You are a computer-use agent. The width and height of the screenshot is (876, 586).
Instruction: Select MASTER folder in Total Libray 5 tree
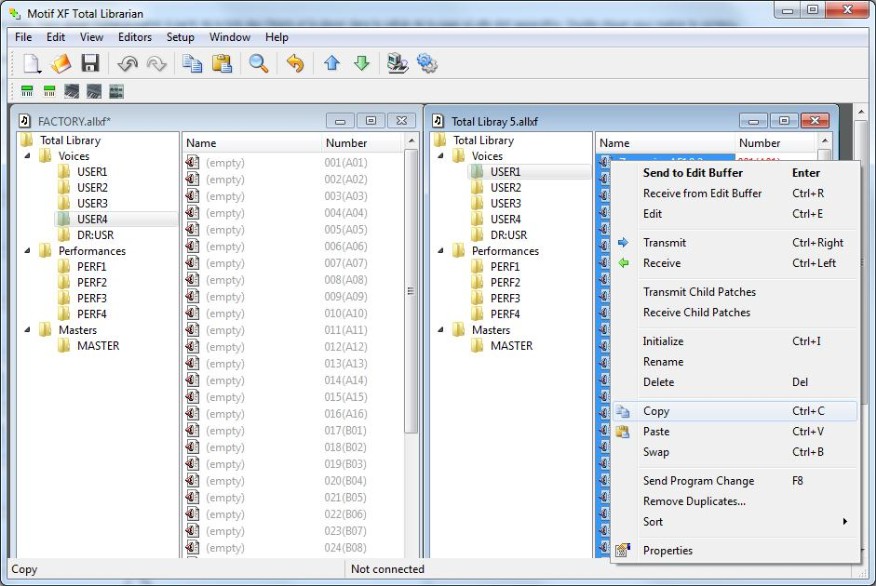(x=511, y=346)
